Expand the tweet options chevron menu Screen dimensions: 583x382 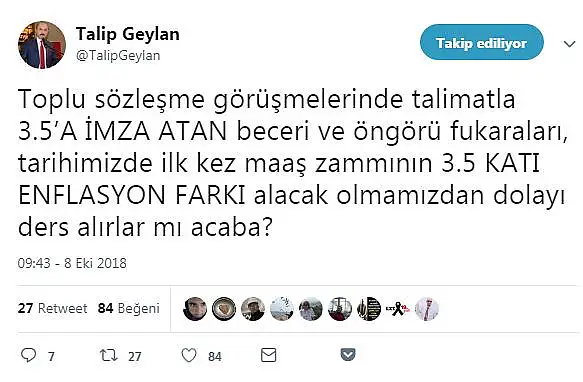[569, 44]
